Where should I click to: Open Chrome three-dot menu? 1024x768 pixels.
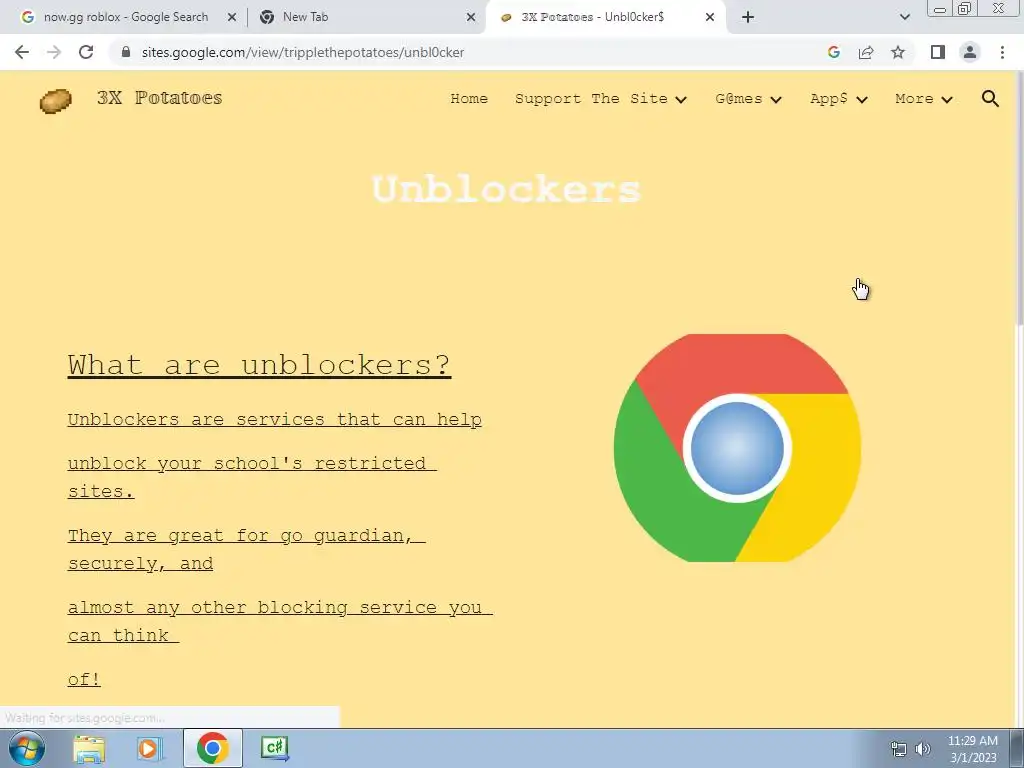1002,52
